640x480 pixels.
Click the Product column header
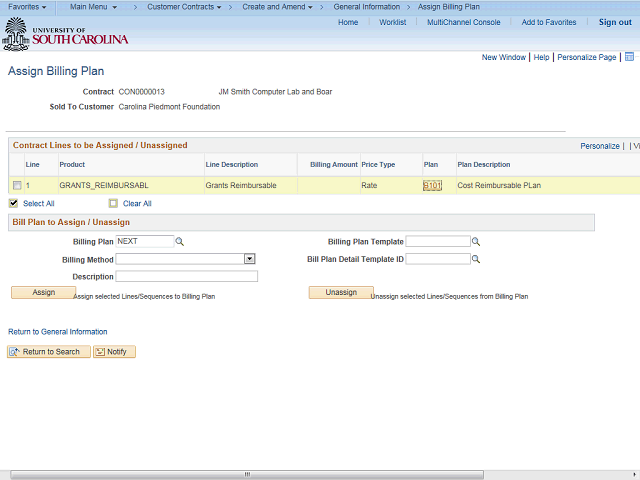coord(72,164)
